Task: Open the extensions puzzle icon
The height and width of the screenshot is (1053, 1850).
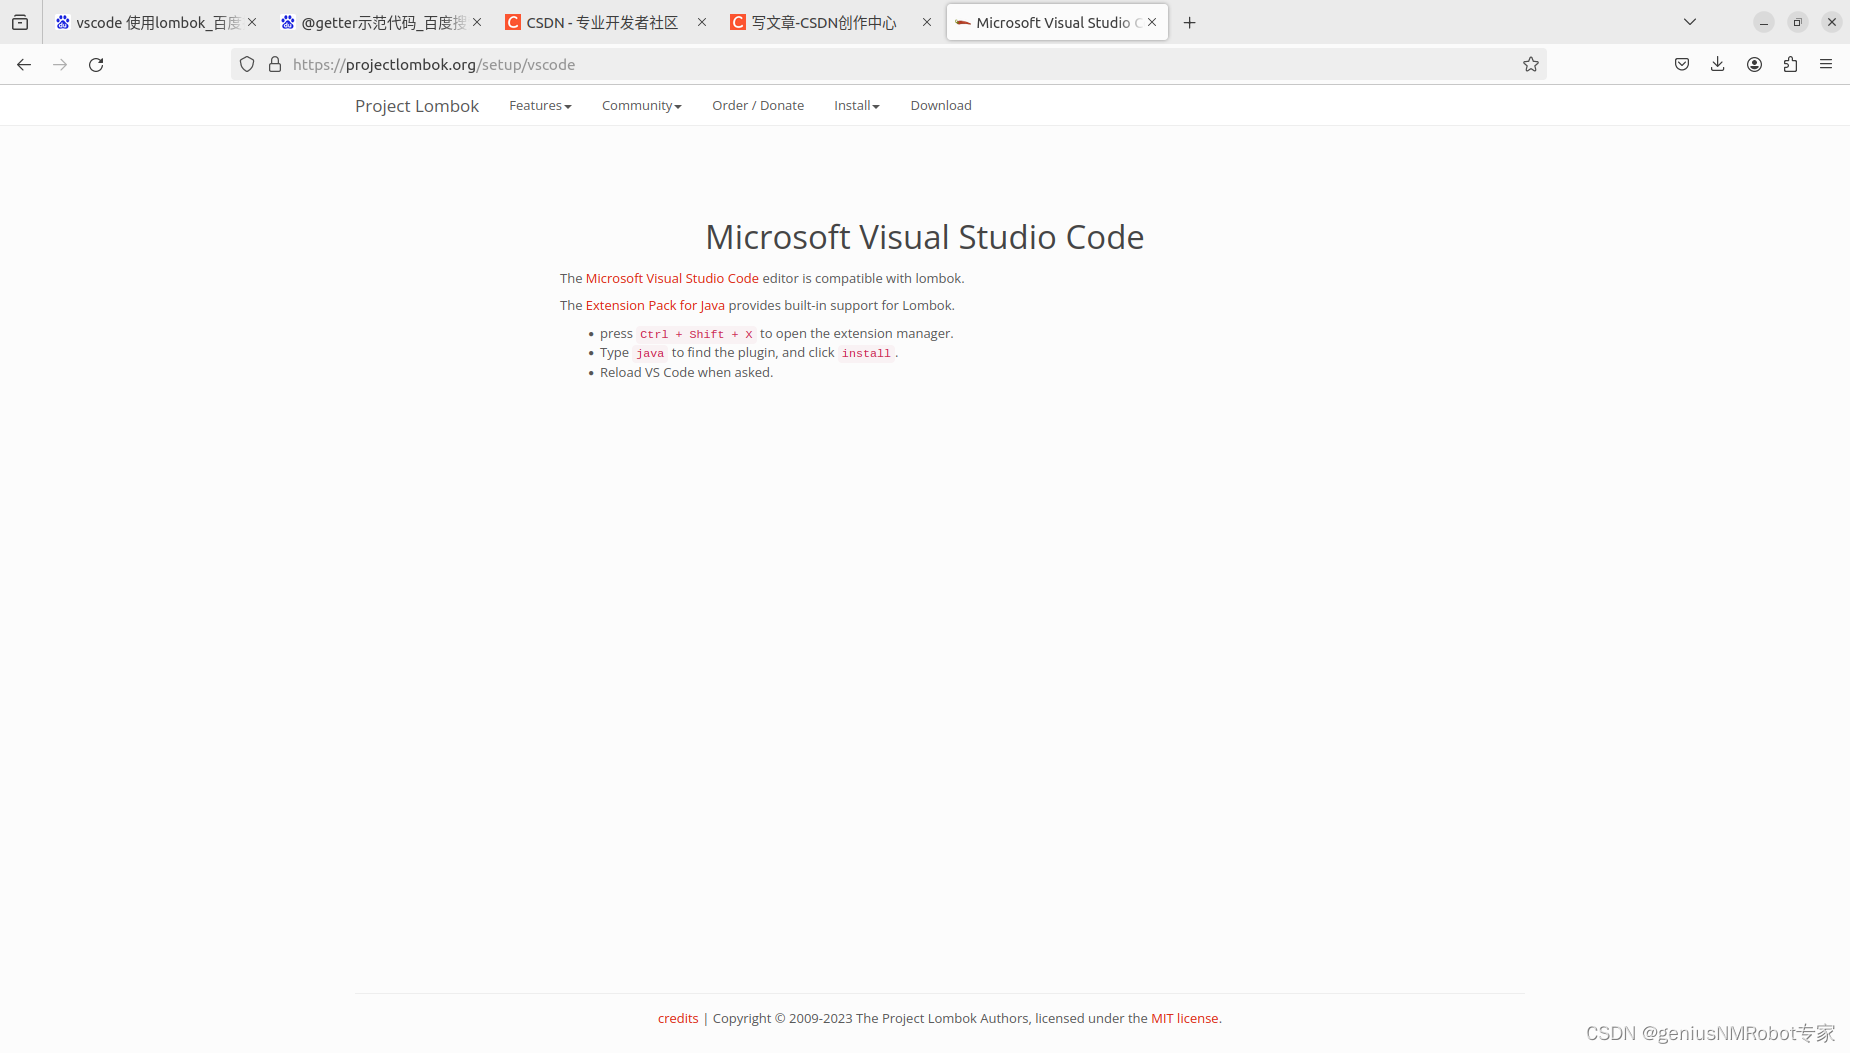Action: 1790,64
